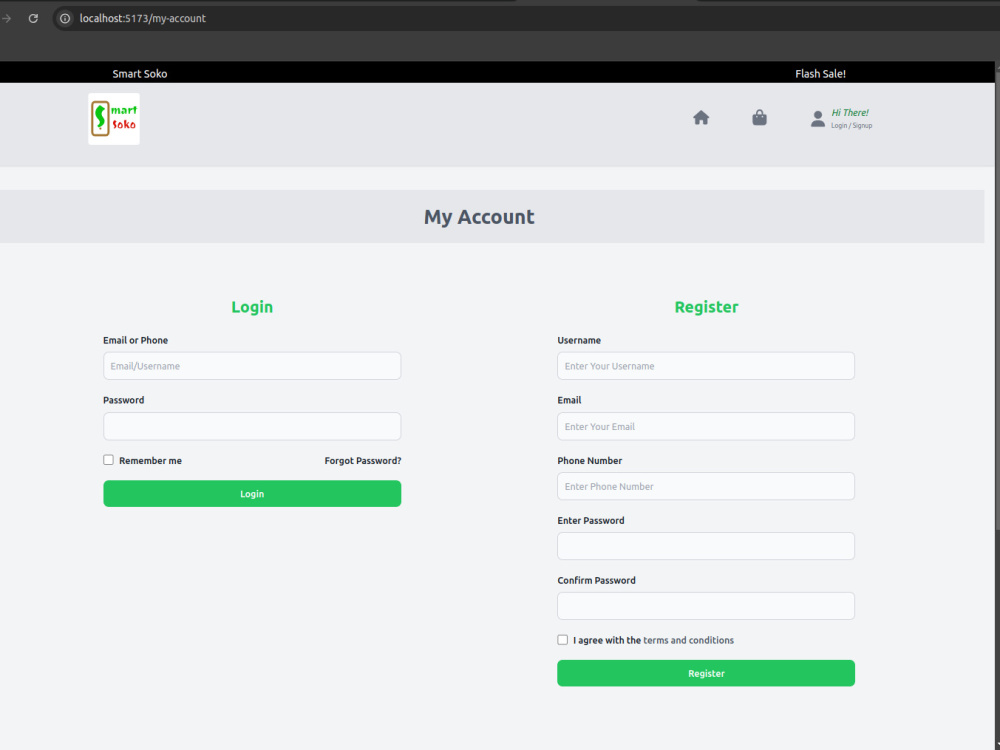Open the Home icon in header

pyautogui.click(x=701, y=118)
